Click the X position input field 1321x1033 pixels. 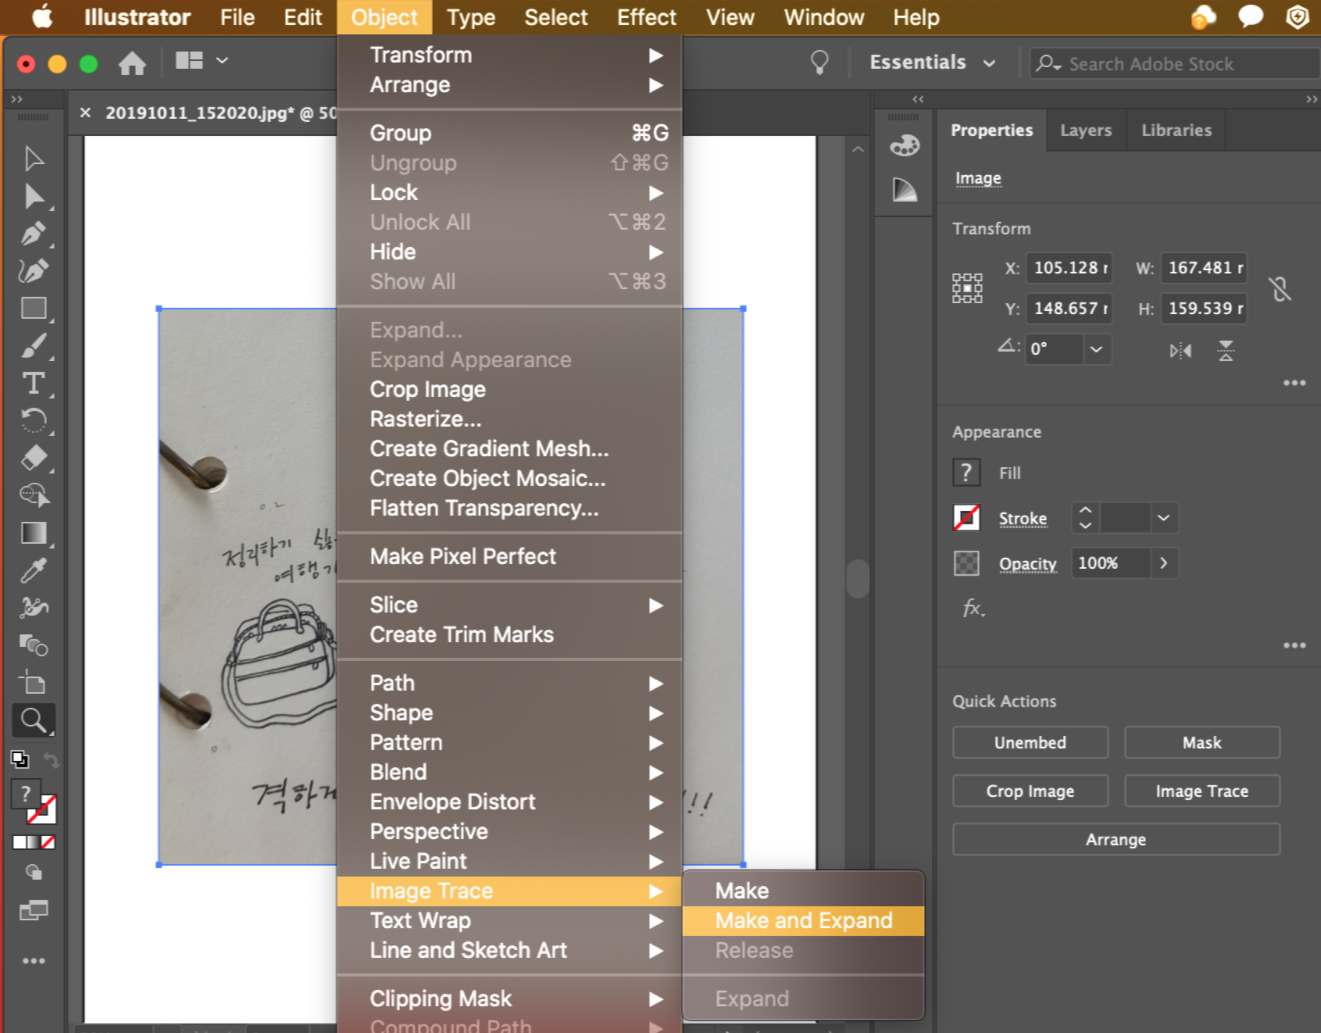pyautogui.click(x=1069, y=268)
